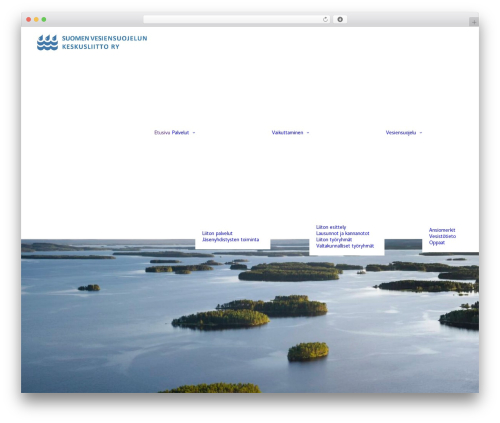Go to the Etusivu page

pos(162,133)
